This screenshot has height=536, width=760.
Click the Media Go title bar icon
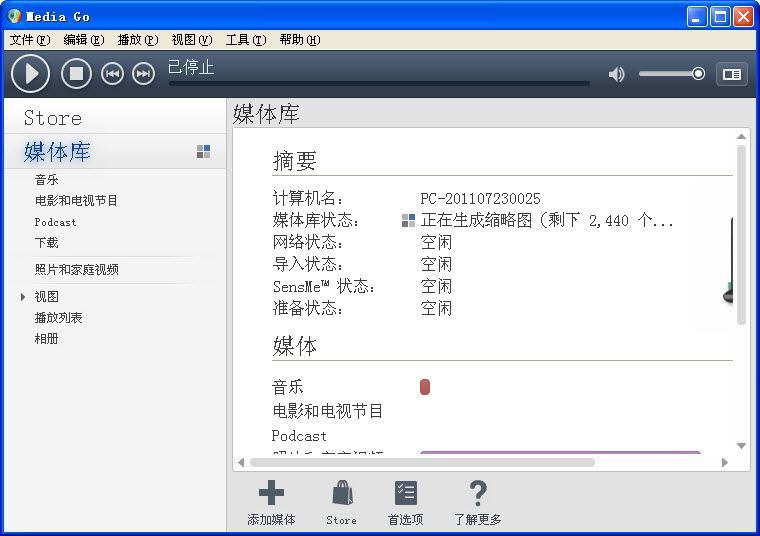click(x=14, y=16)
